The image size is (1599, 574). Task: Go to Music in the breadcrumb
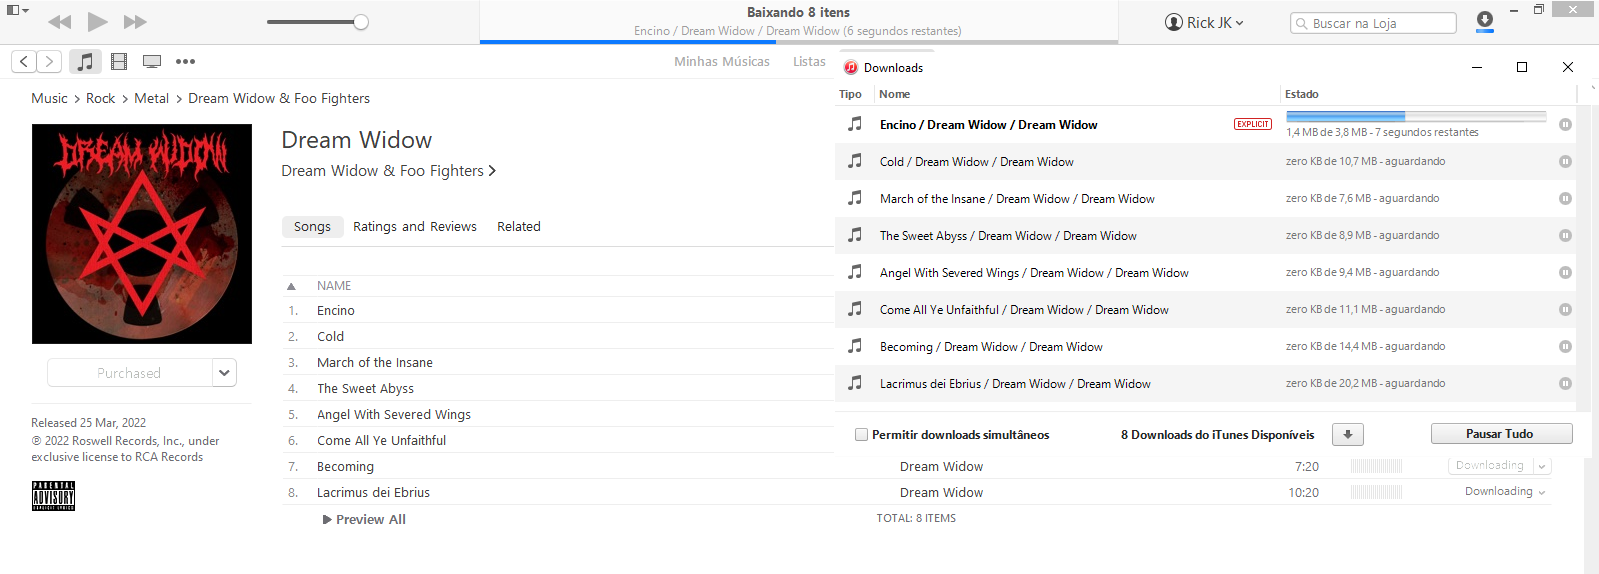pos(49,98)
